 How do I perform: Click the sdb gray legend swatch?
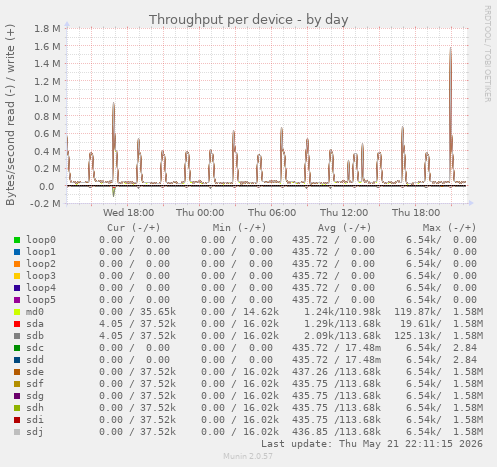(x=17, y=336)
